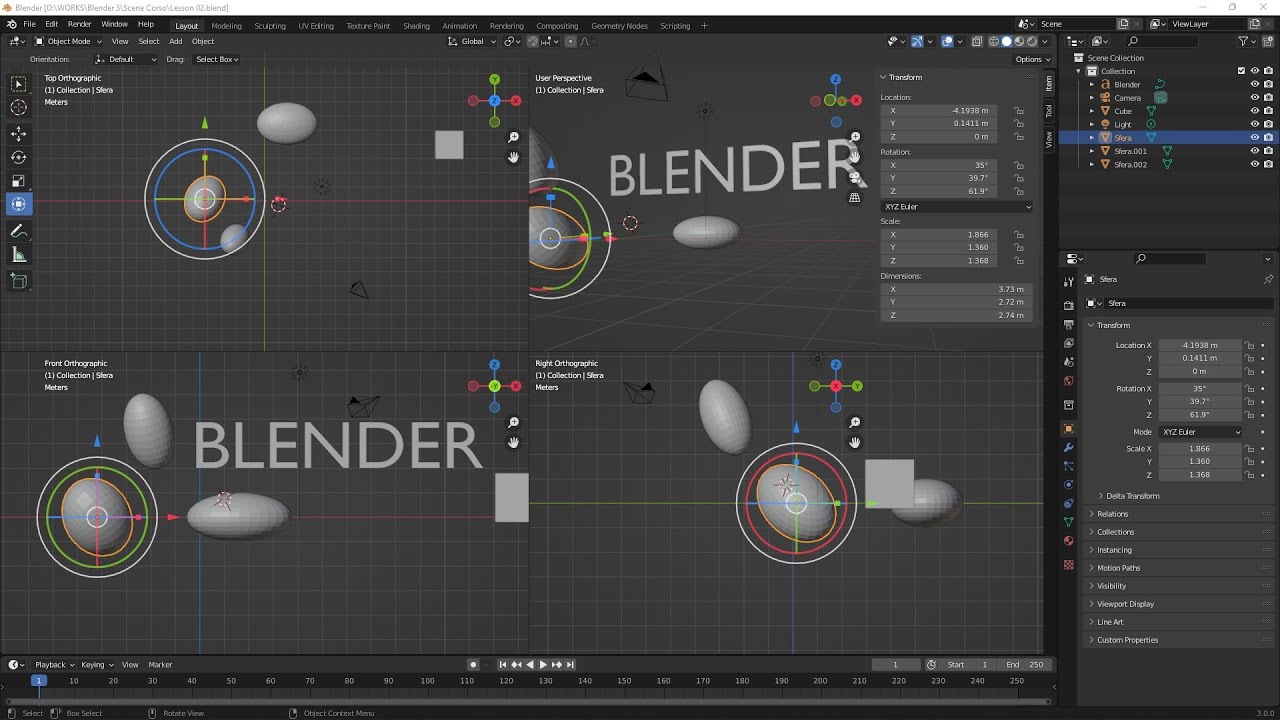Screen dimensions: 1280x720
Task: Pin the Sfera properties panel
Action: 1268,279
